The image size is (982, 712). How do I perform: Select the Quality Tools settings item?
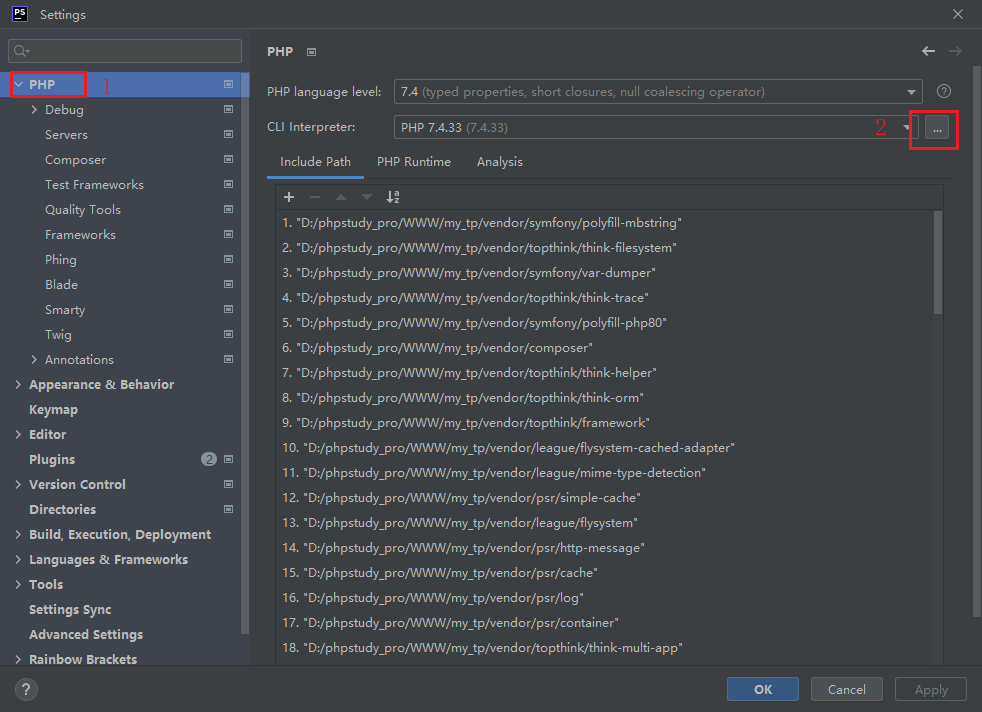[x=83, y=210]
